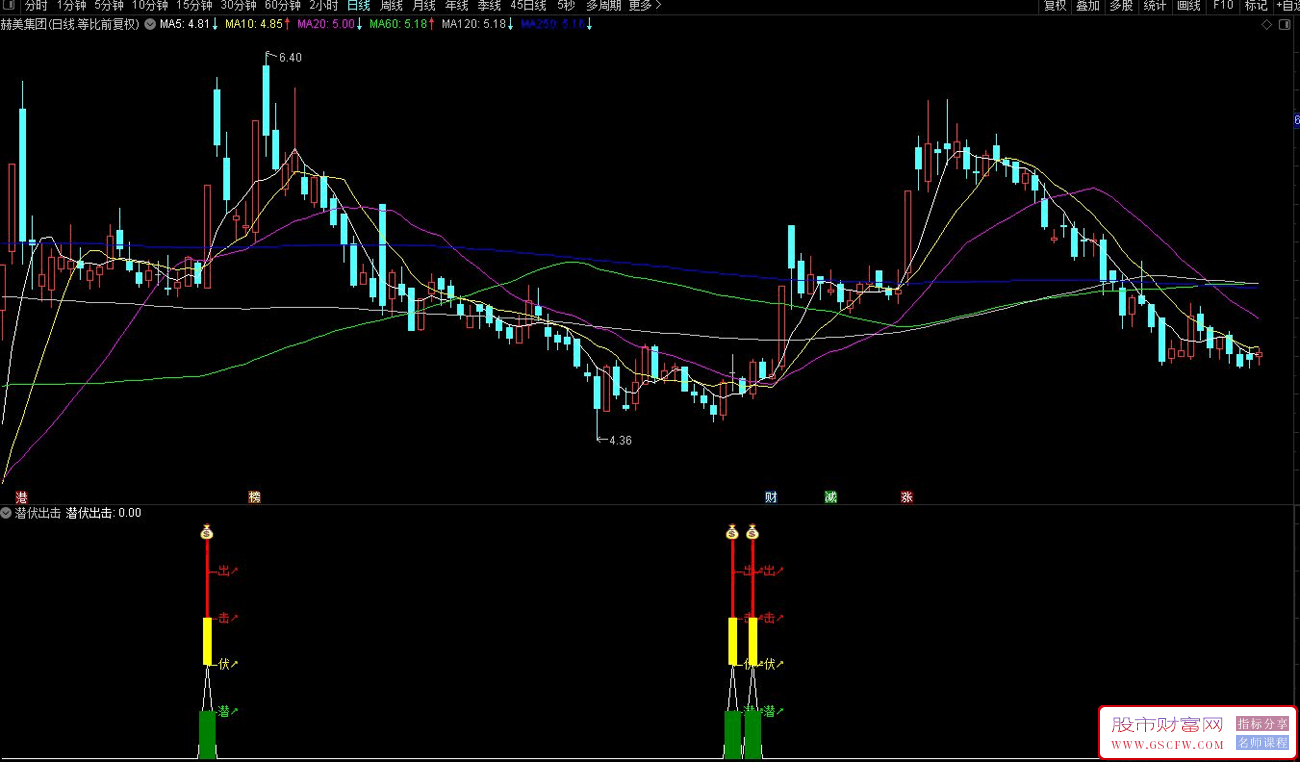
Task: Click the side panel toggle icon
Action: coord(1283,25)
